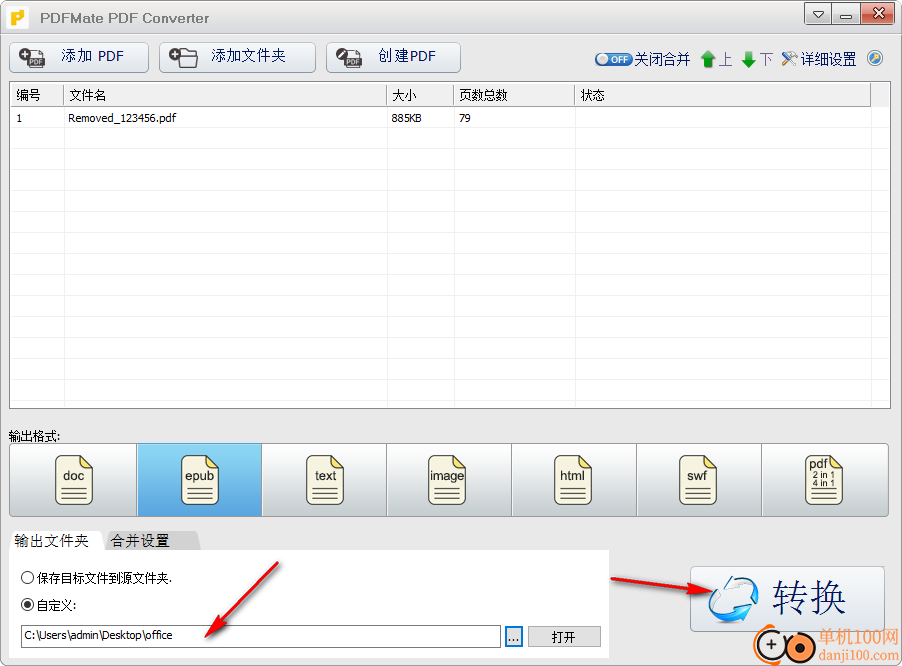The width and height of the screenshot is (902, 666).
Task: Click the Add PDF (添加 PDF) button
Action: click(x=79, y=57)
